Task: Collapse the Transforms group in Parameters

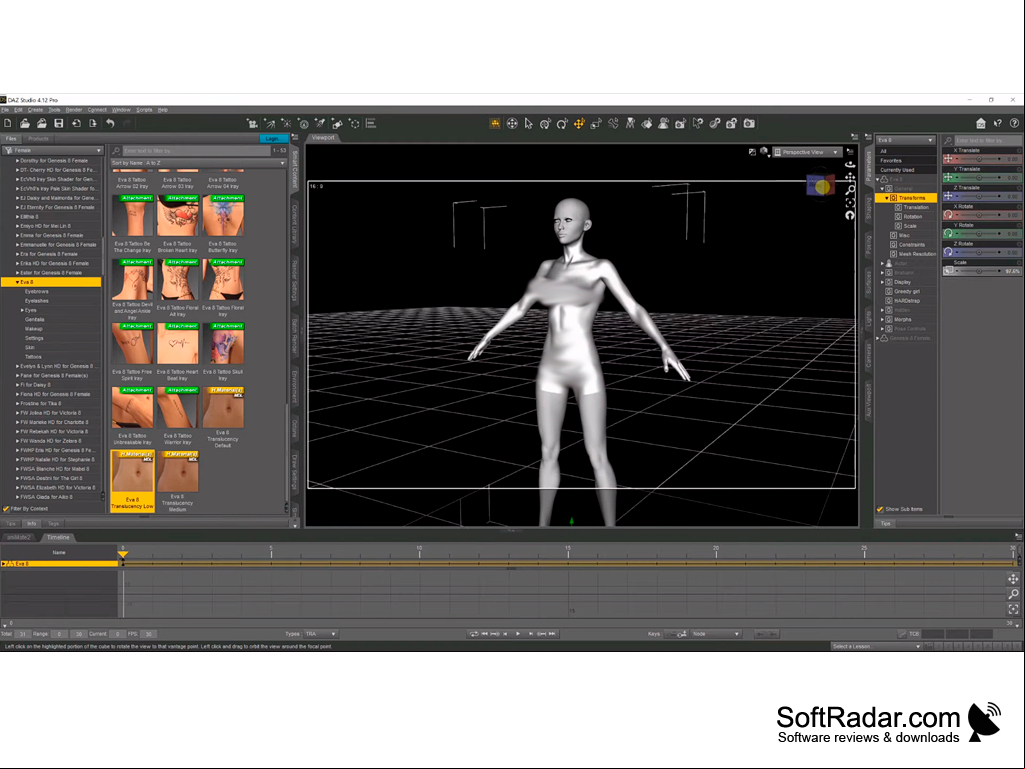Action: click(x=886, y=197)
